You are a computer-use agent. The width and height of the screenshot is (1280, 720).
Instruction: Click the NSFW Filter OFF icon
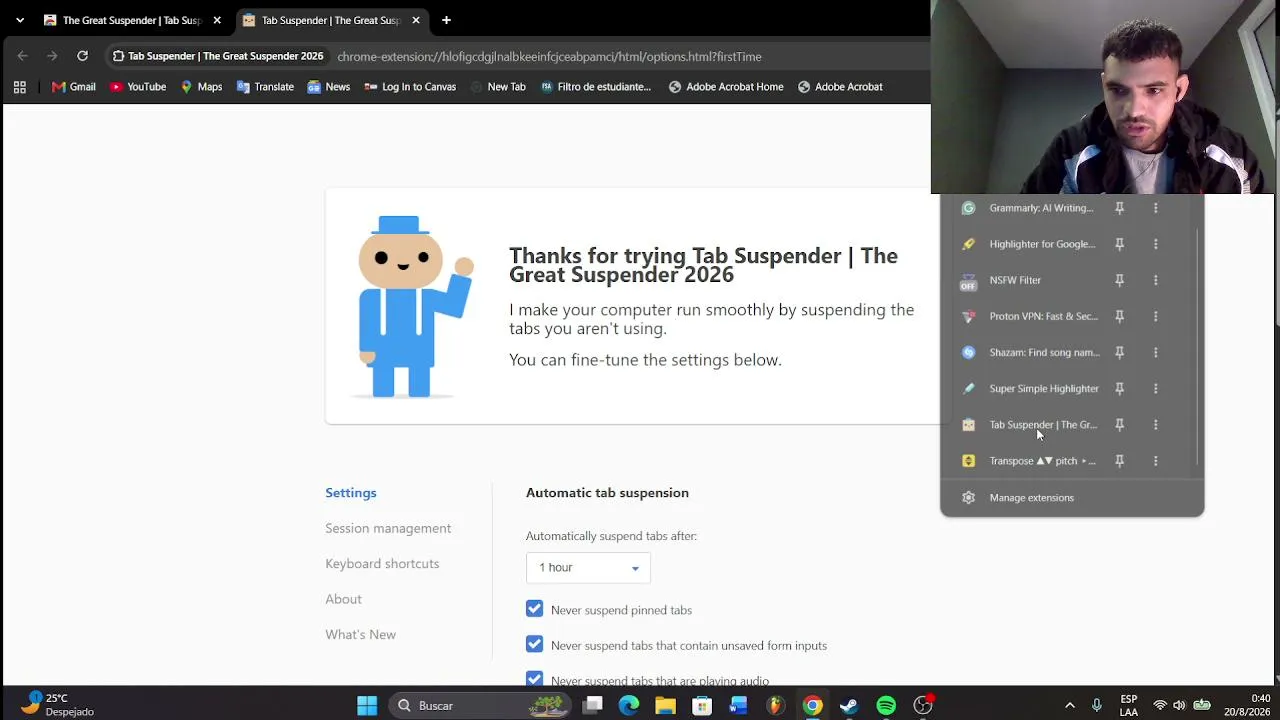tap(968, 282)
